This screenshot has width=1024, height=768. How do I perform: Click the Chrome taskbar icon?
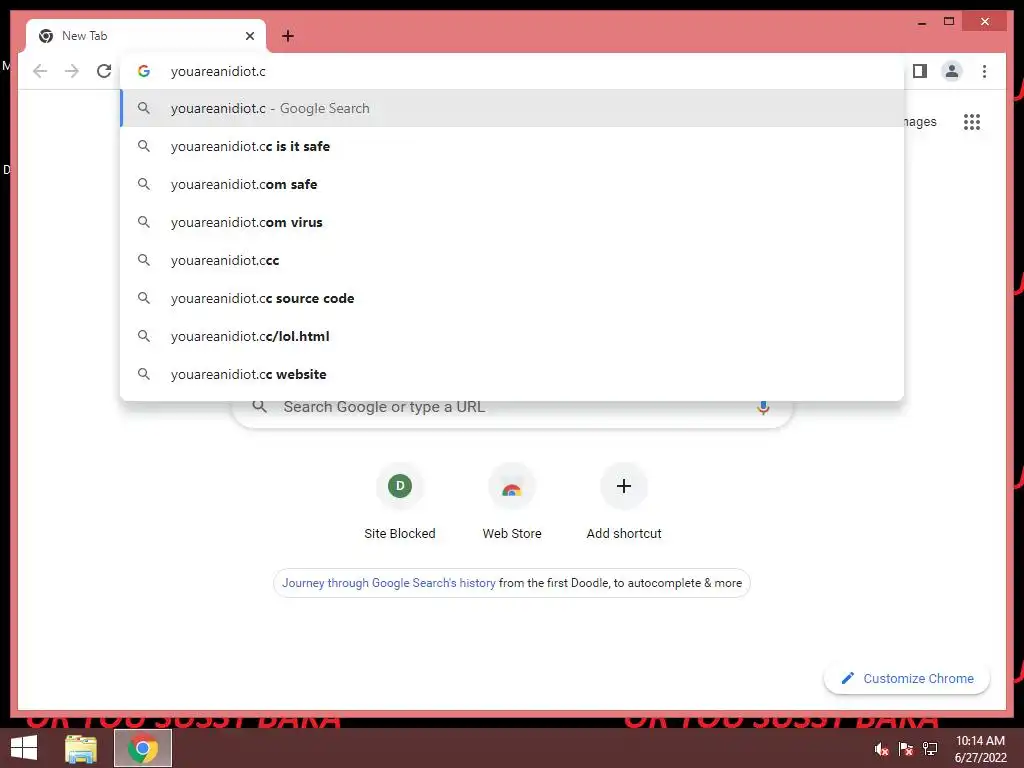[x=143, y=748]
